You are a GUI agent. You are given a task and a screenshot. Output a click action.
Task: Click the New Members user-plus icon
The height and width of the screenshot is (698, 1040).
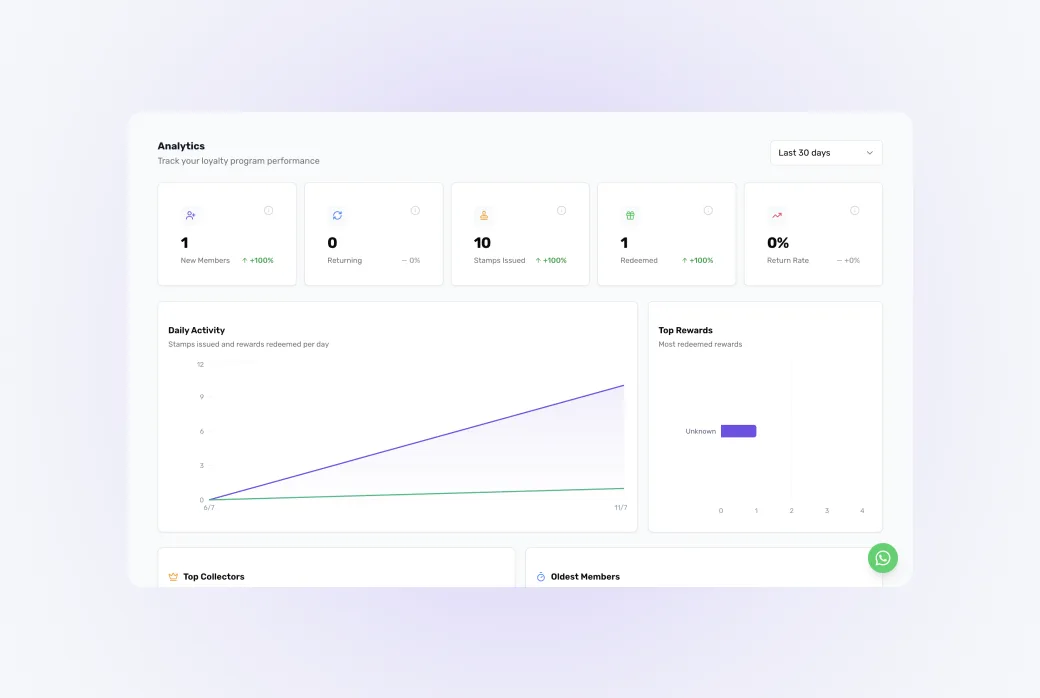(x=190, y=215)
